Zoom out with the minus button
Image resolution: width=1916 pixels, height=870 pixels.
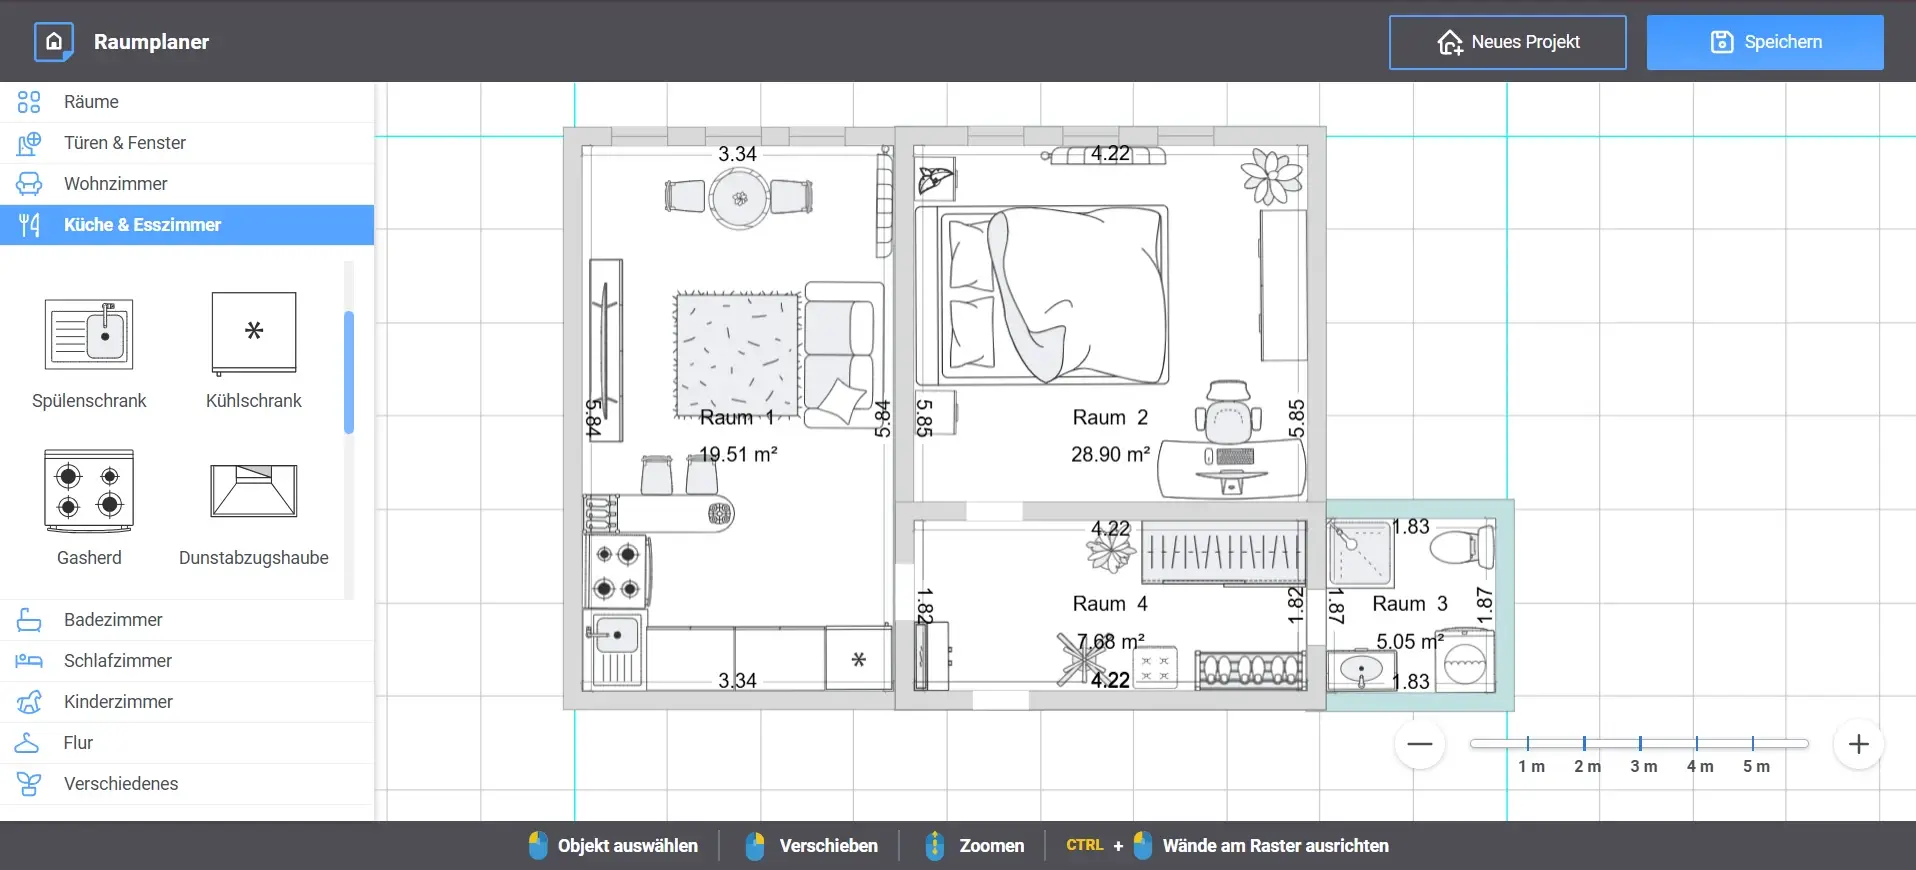click(x=1420, y=744)
